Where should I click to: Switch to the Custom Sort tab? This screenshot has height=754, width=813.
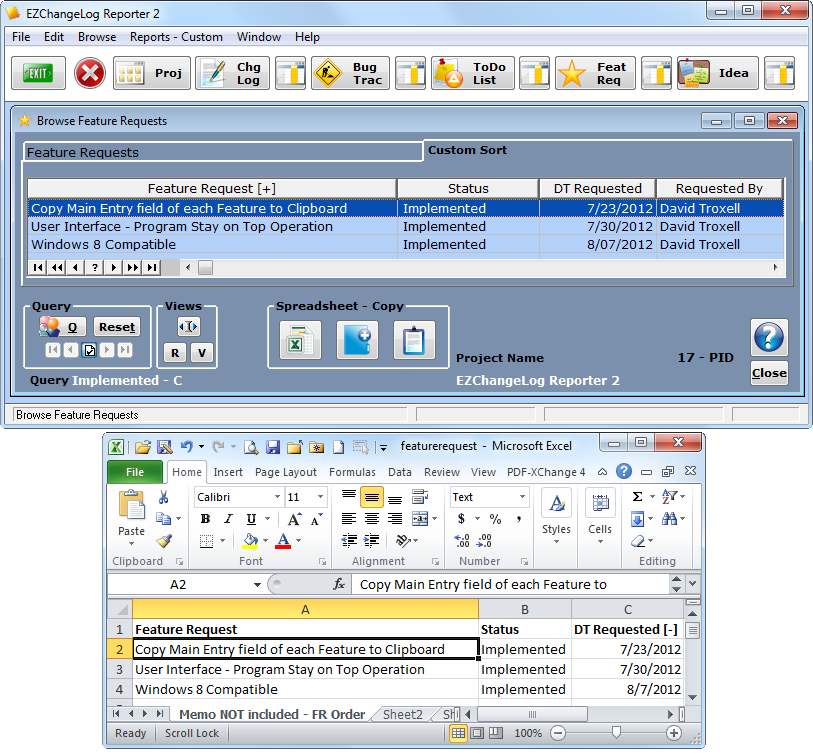point(467,150)
